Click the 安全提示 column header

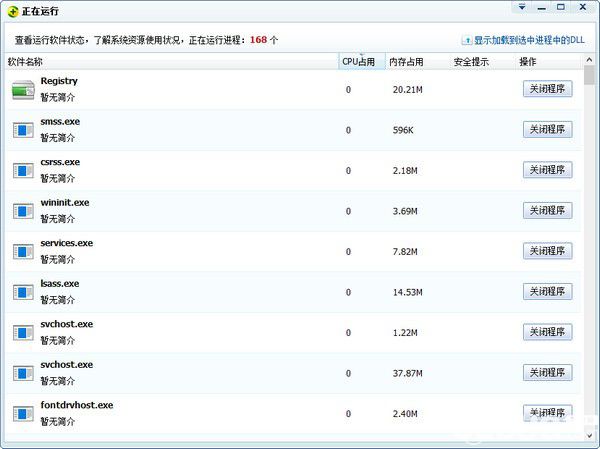[471, 62]
